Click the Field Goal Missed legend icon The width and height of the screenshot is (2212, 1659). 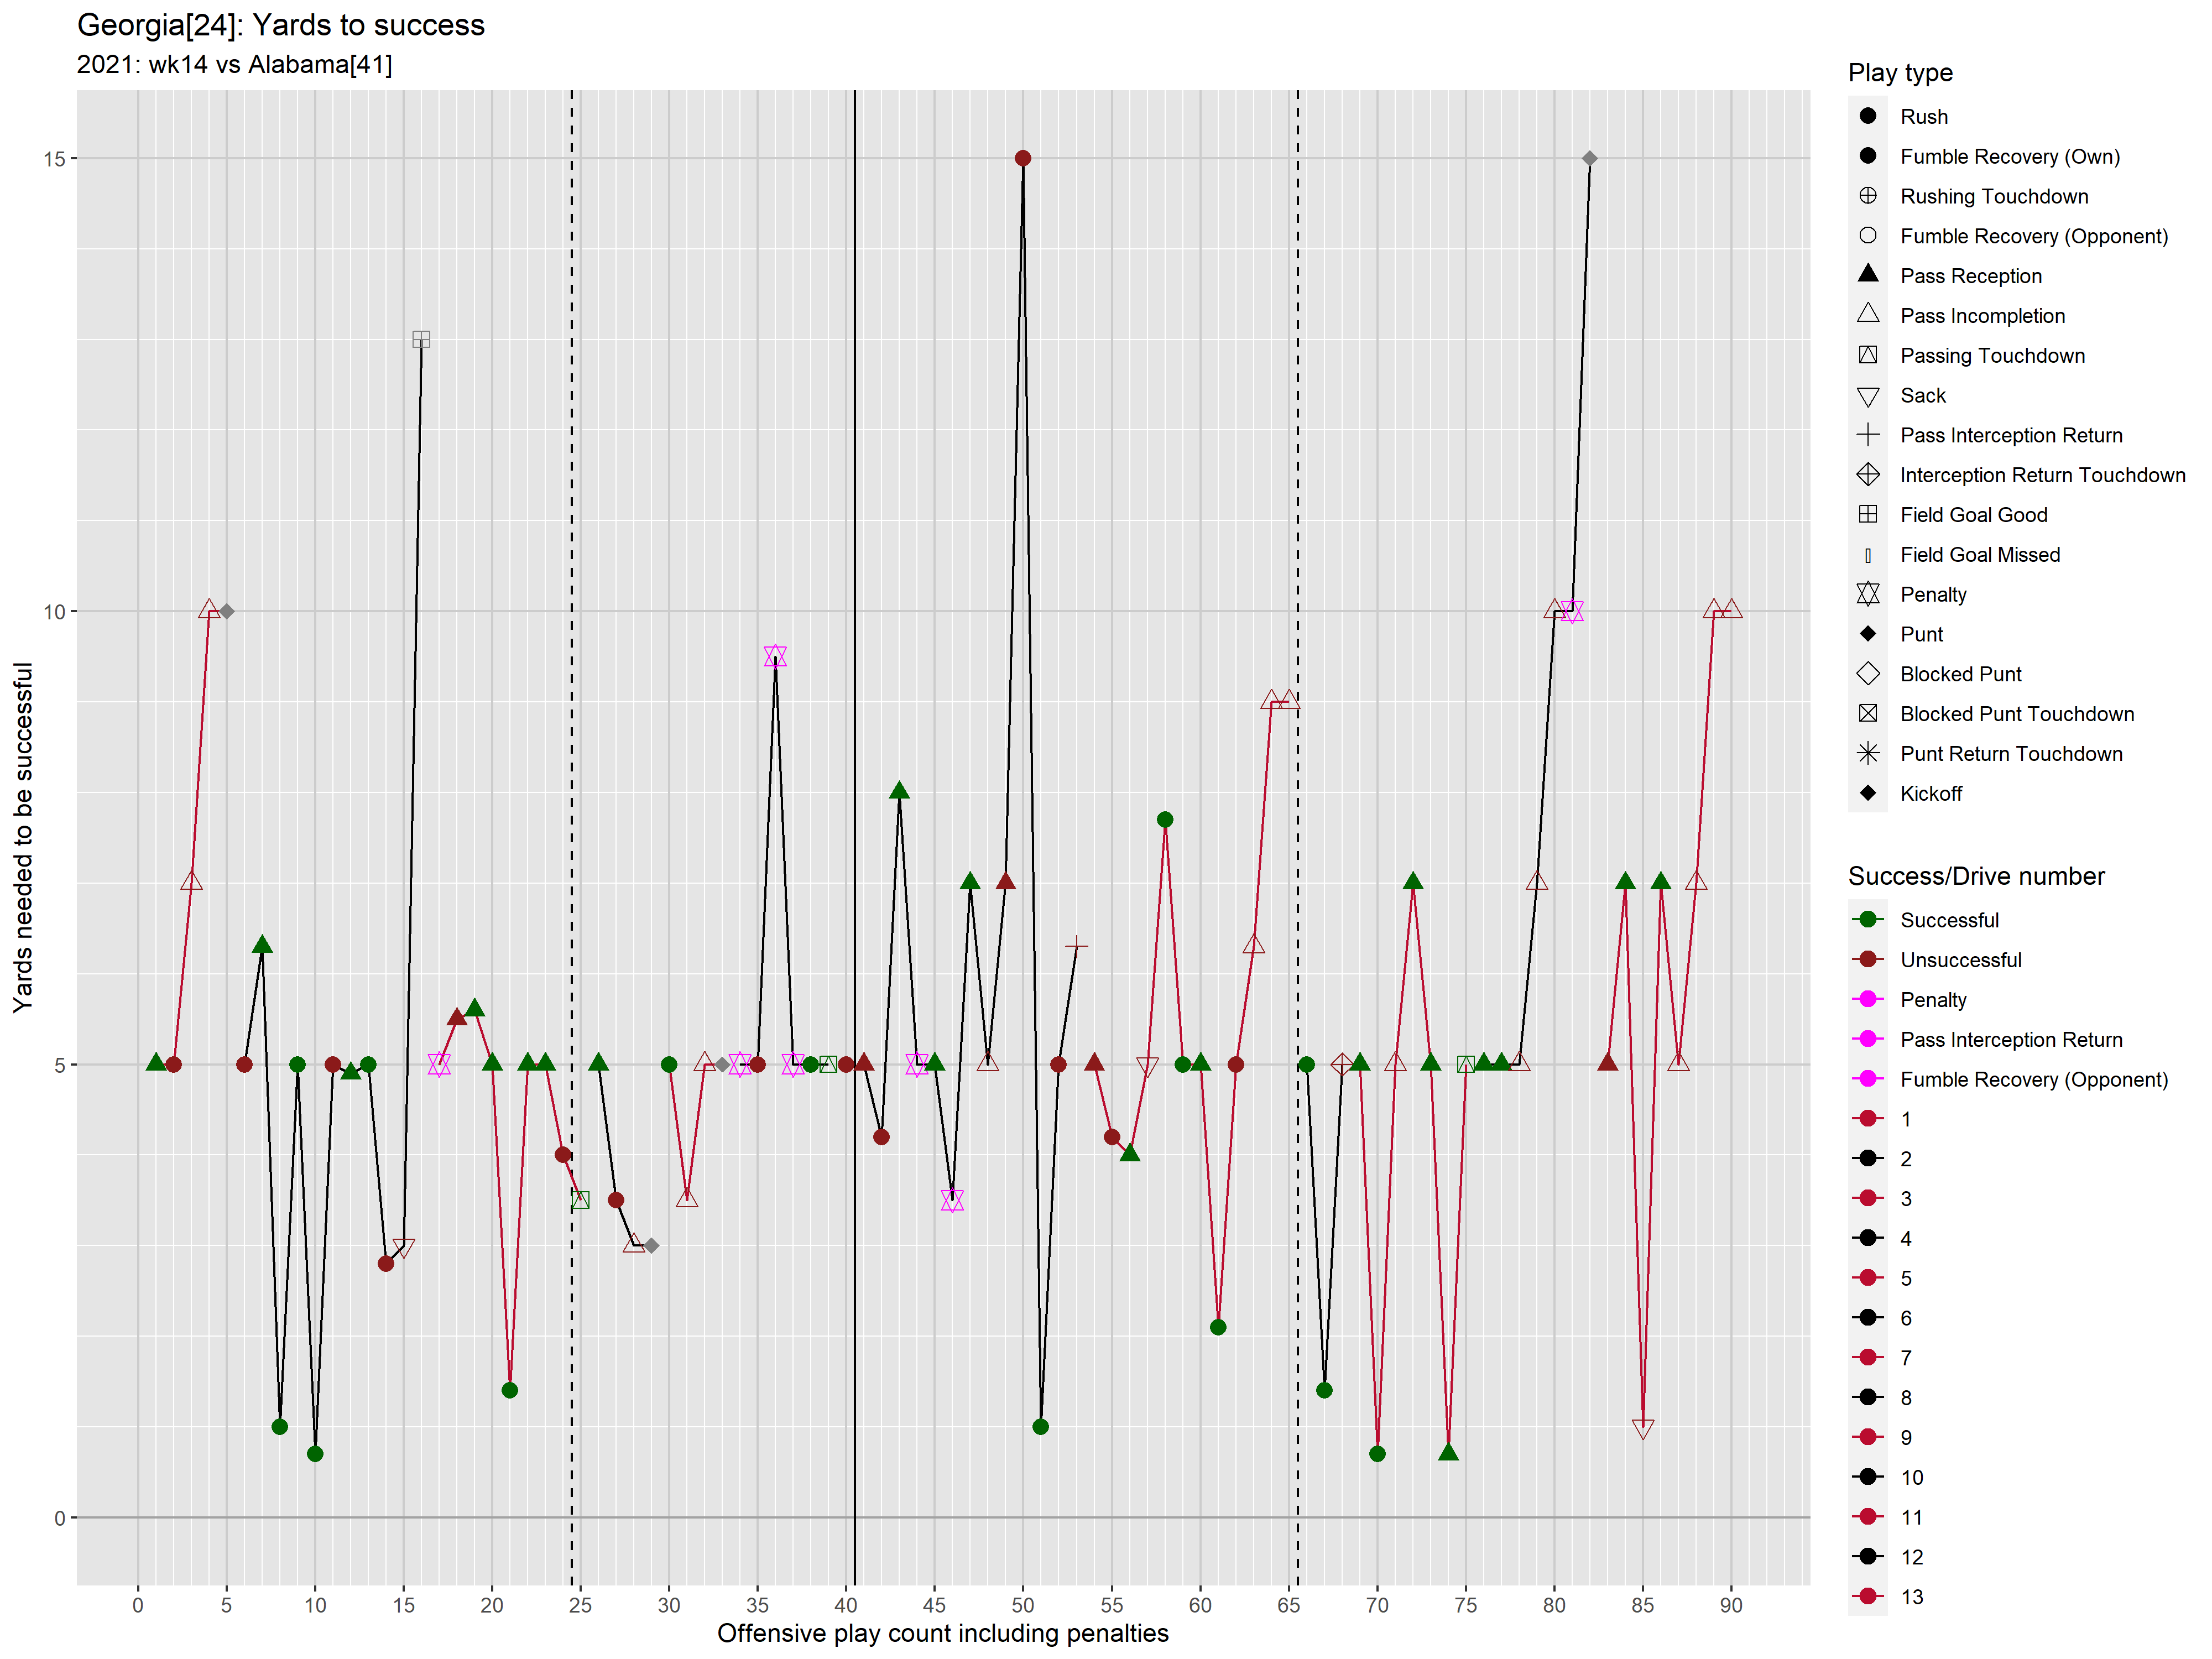tap(1867, 555)
